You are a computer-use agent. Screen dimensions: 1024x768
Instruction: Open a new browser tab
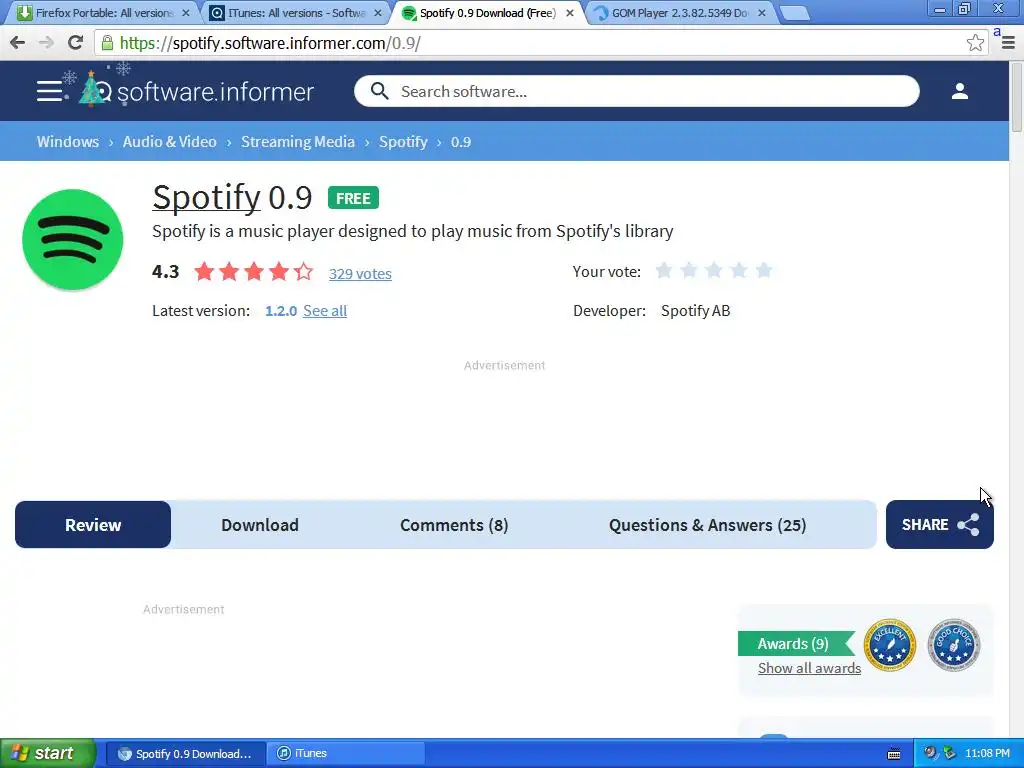tap(795, 14)
